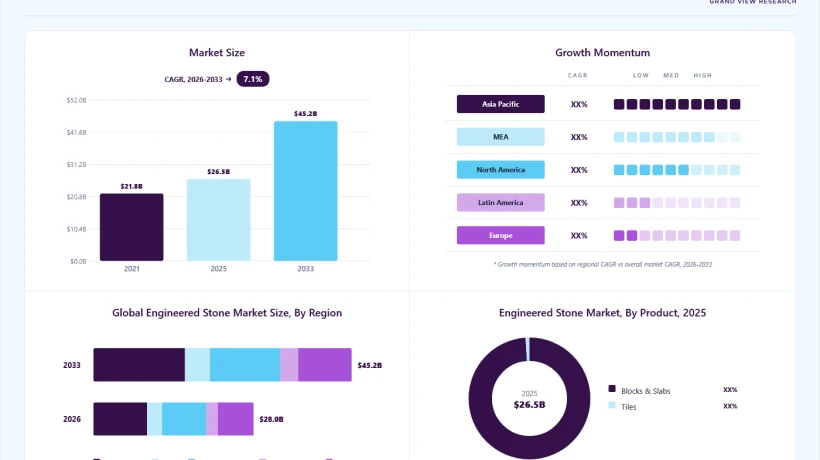This screenshot has height=460, width=820.
Task: Click the Asia Pacific XX% CAGR value
Action: point(579,105)
